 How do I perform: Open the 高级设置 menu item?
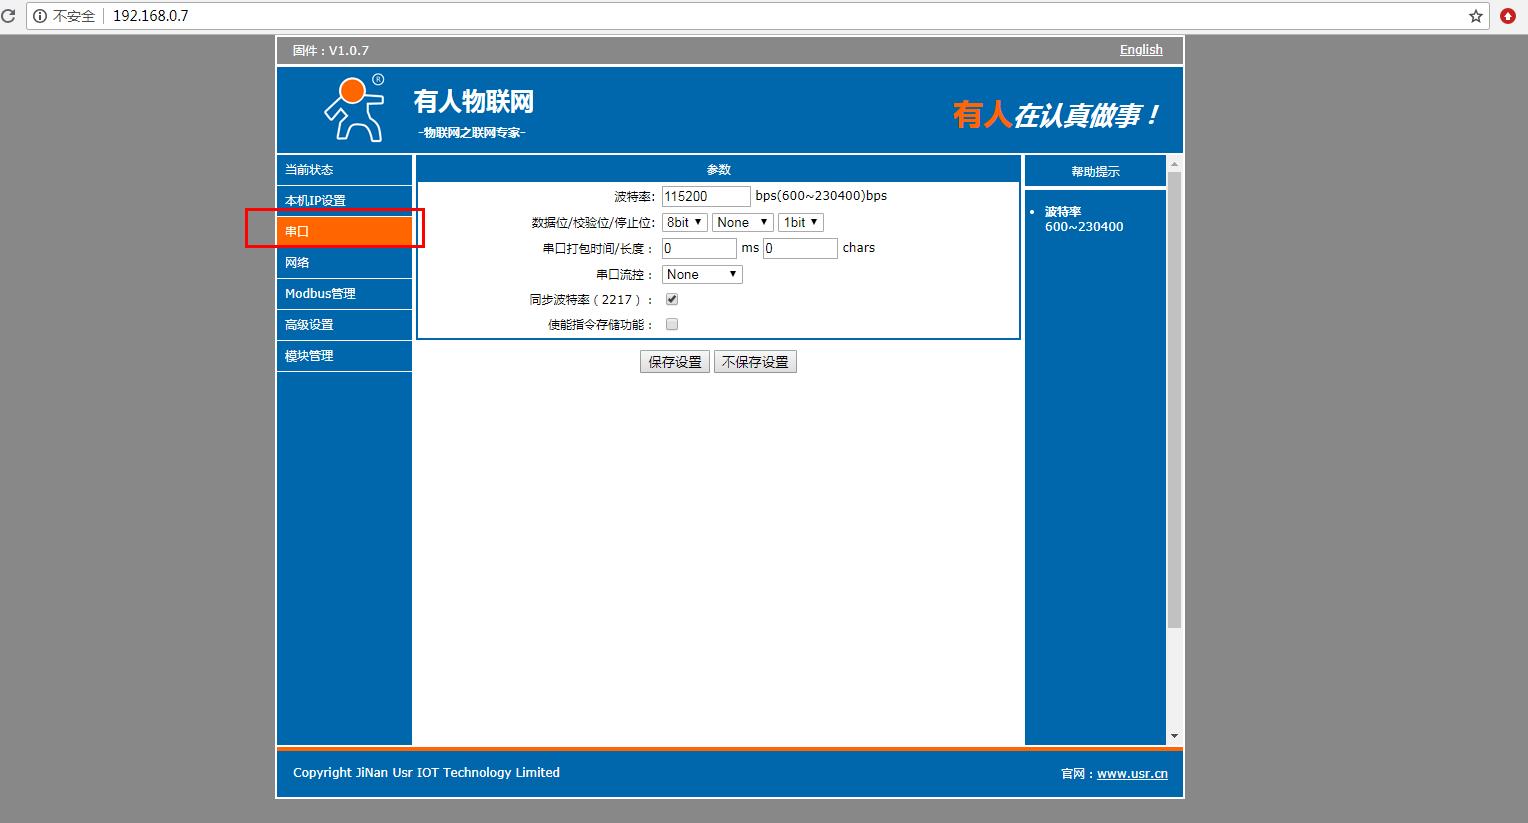pos(343,325)
